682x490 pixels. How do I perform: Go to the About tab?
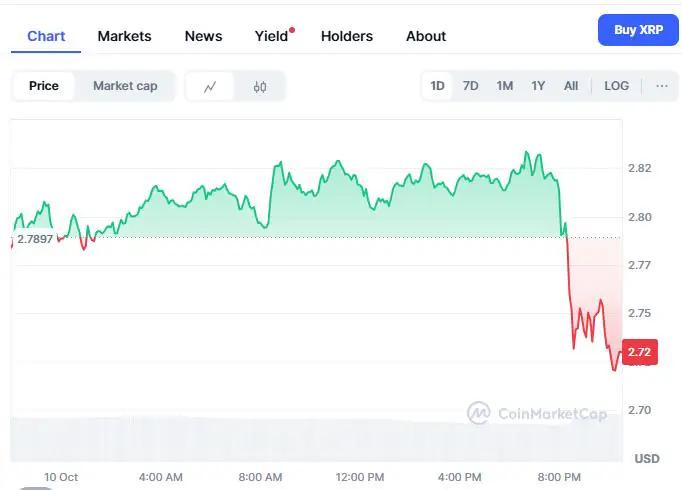pos(426,36)
